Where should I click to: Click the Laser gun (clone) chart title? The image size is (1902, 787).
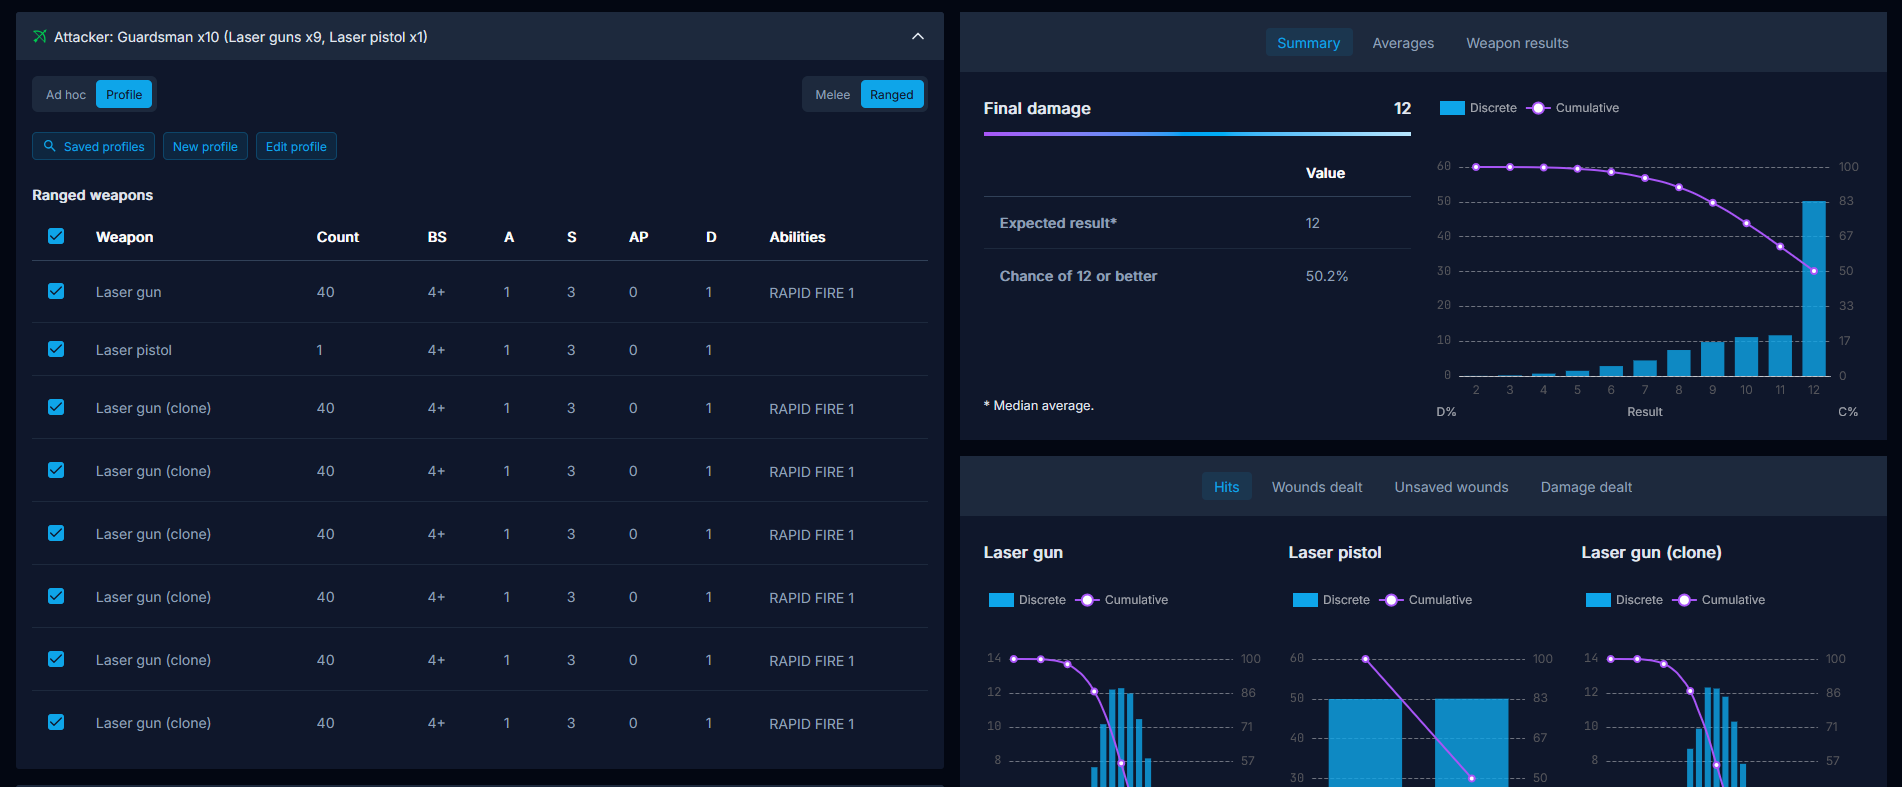[x=1651, y=552]
